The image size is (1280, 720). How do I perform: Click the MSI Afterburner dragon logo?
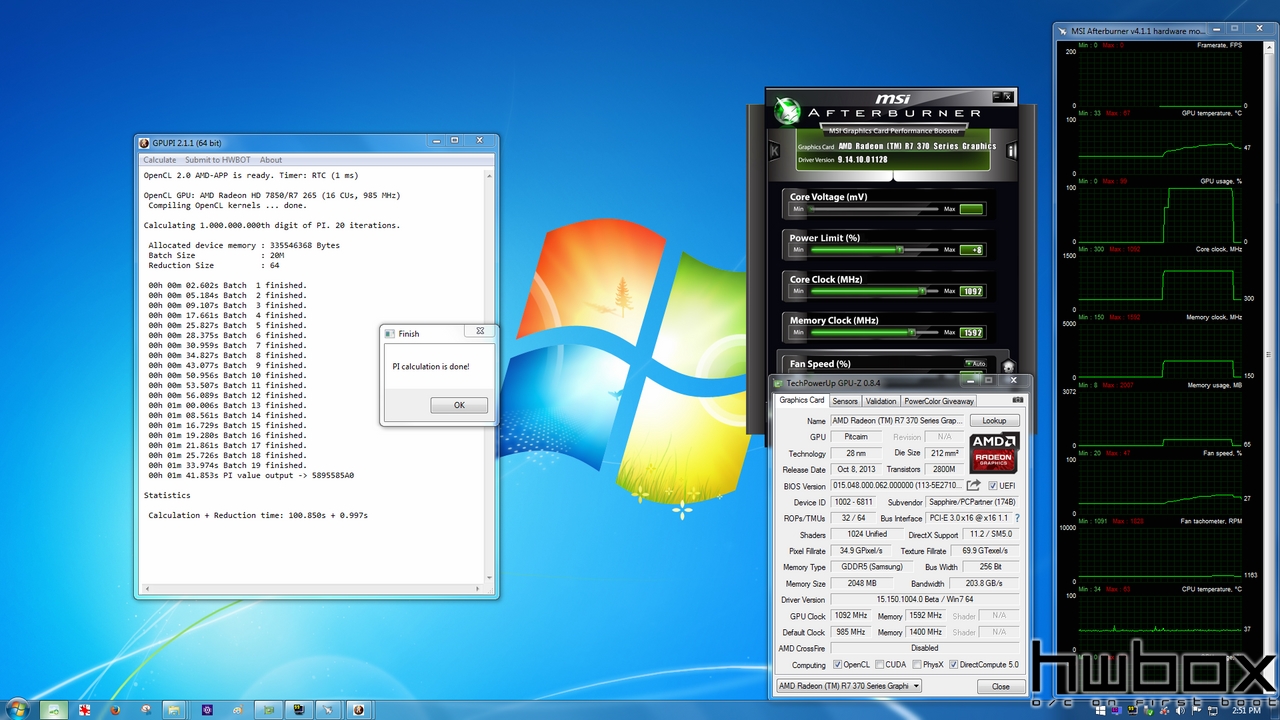787,110
